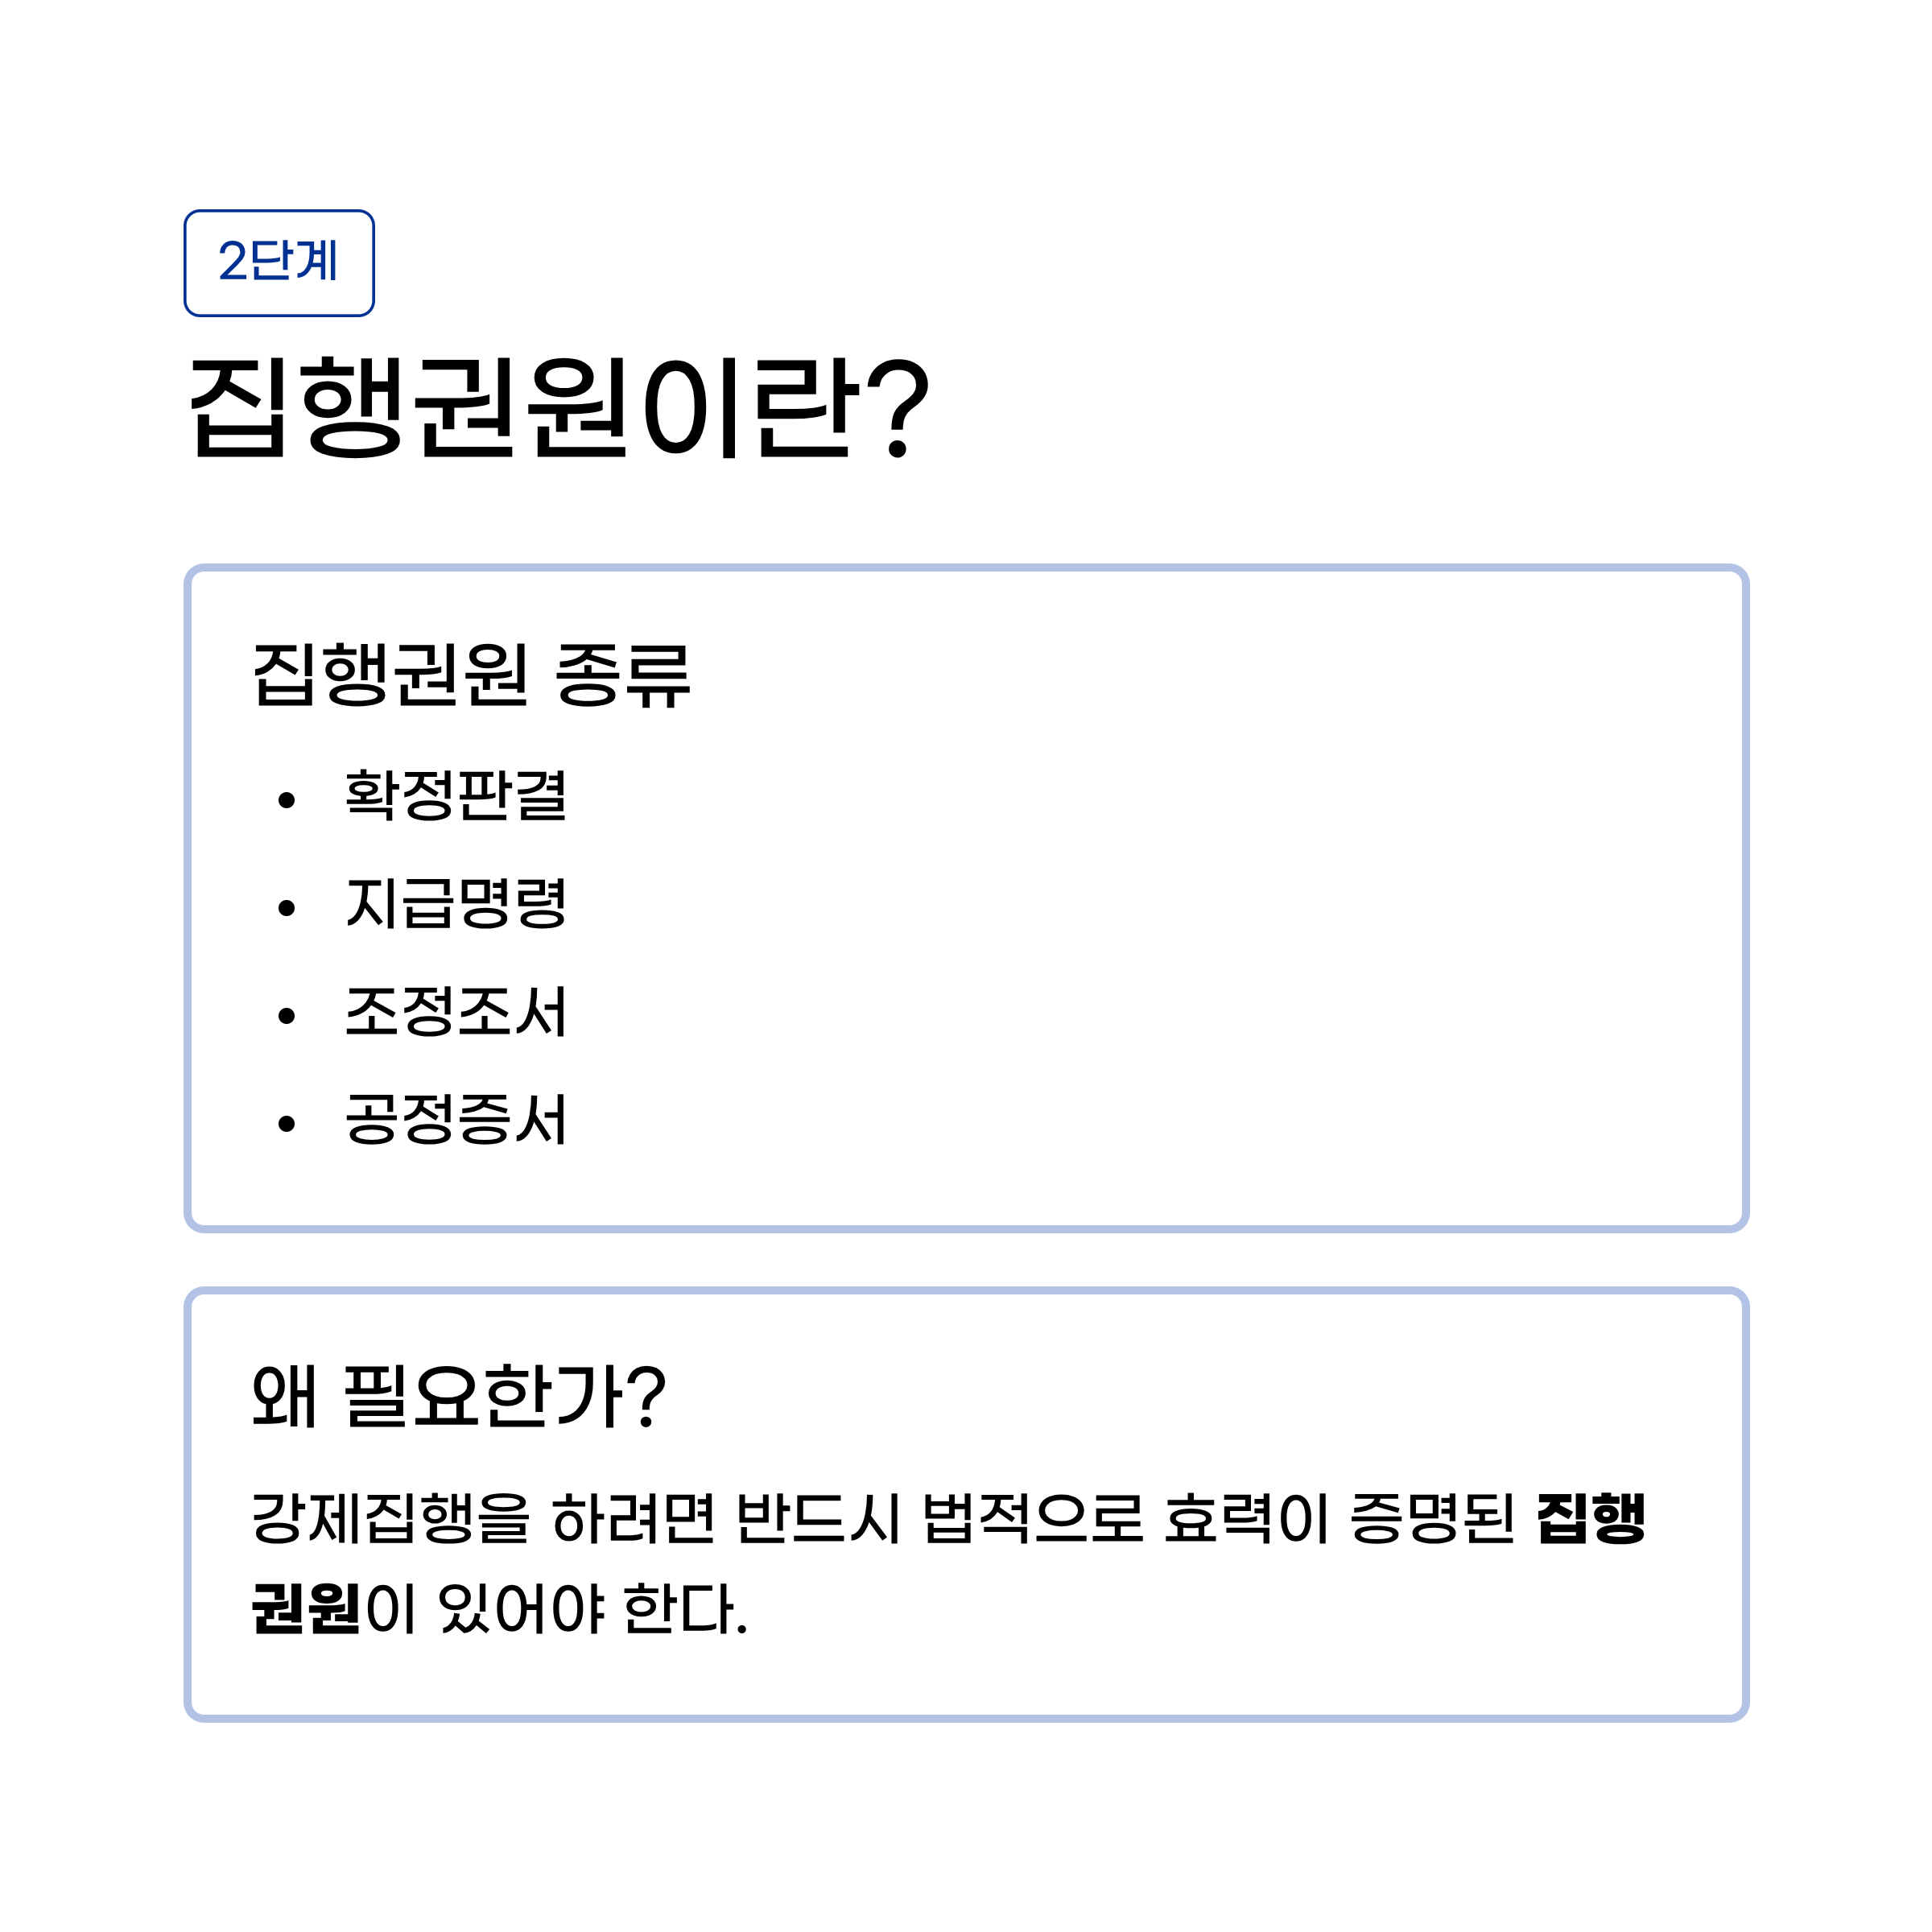This screenshot has width=1932, height=1932.
Task: Select the 지급명령 list item
Action: point(456,904)
